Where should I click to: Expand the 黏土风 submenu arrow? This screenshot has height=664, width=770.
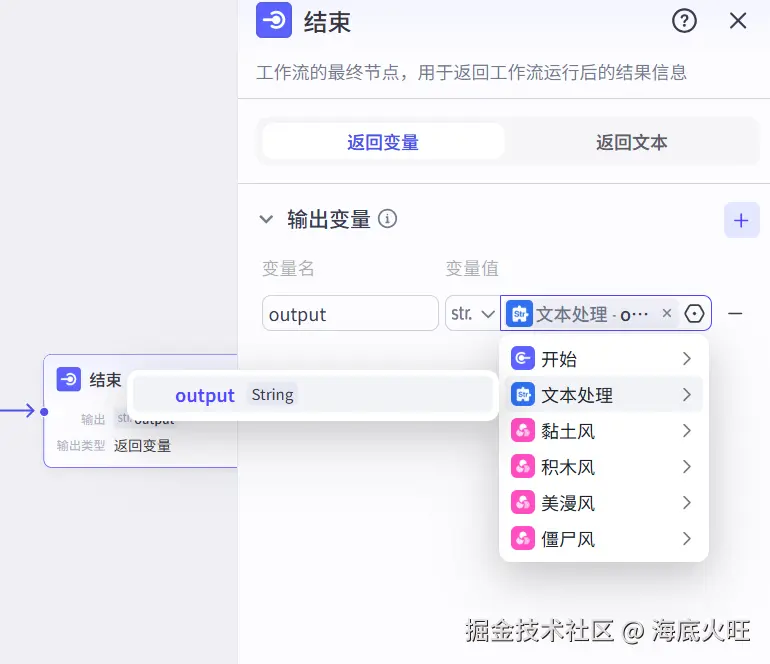(687, 431)
